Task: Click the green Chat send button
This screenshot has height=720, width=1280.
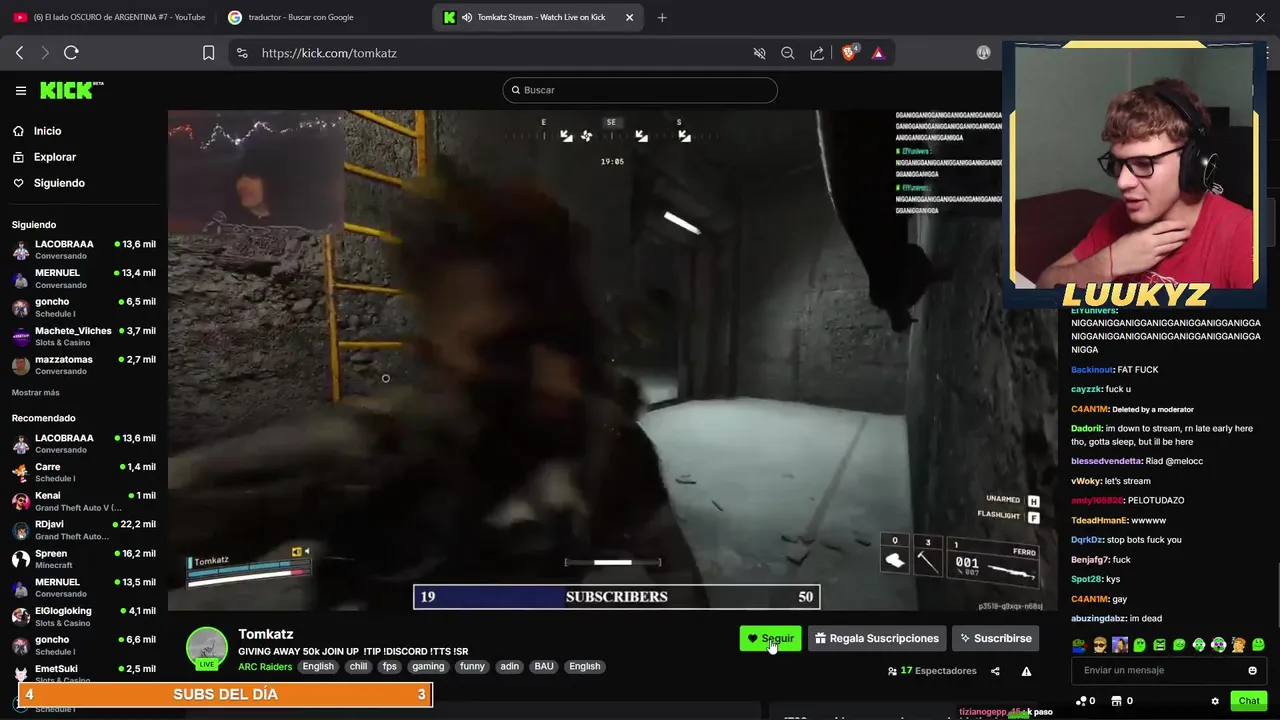Action: click(x=1248, y=701)
